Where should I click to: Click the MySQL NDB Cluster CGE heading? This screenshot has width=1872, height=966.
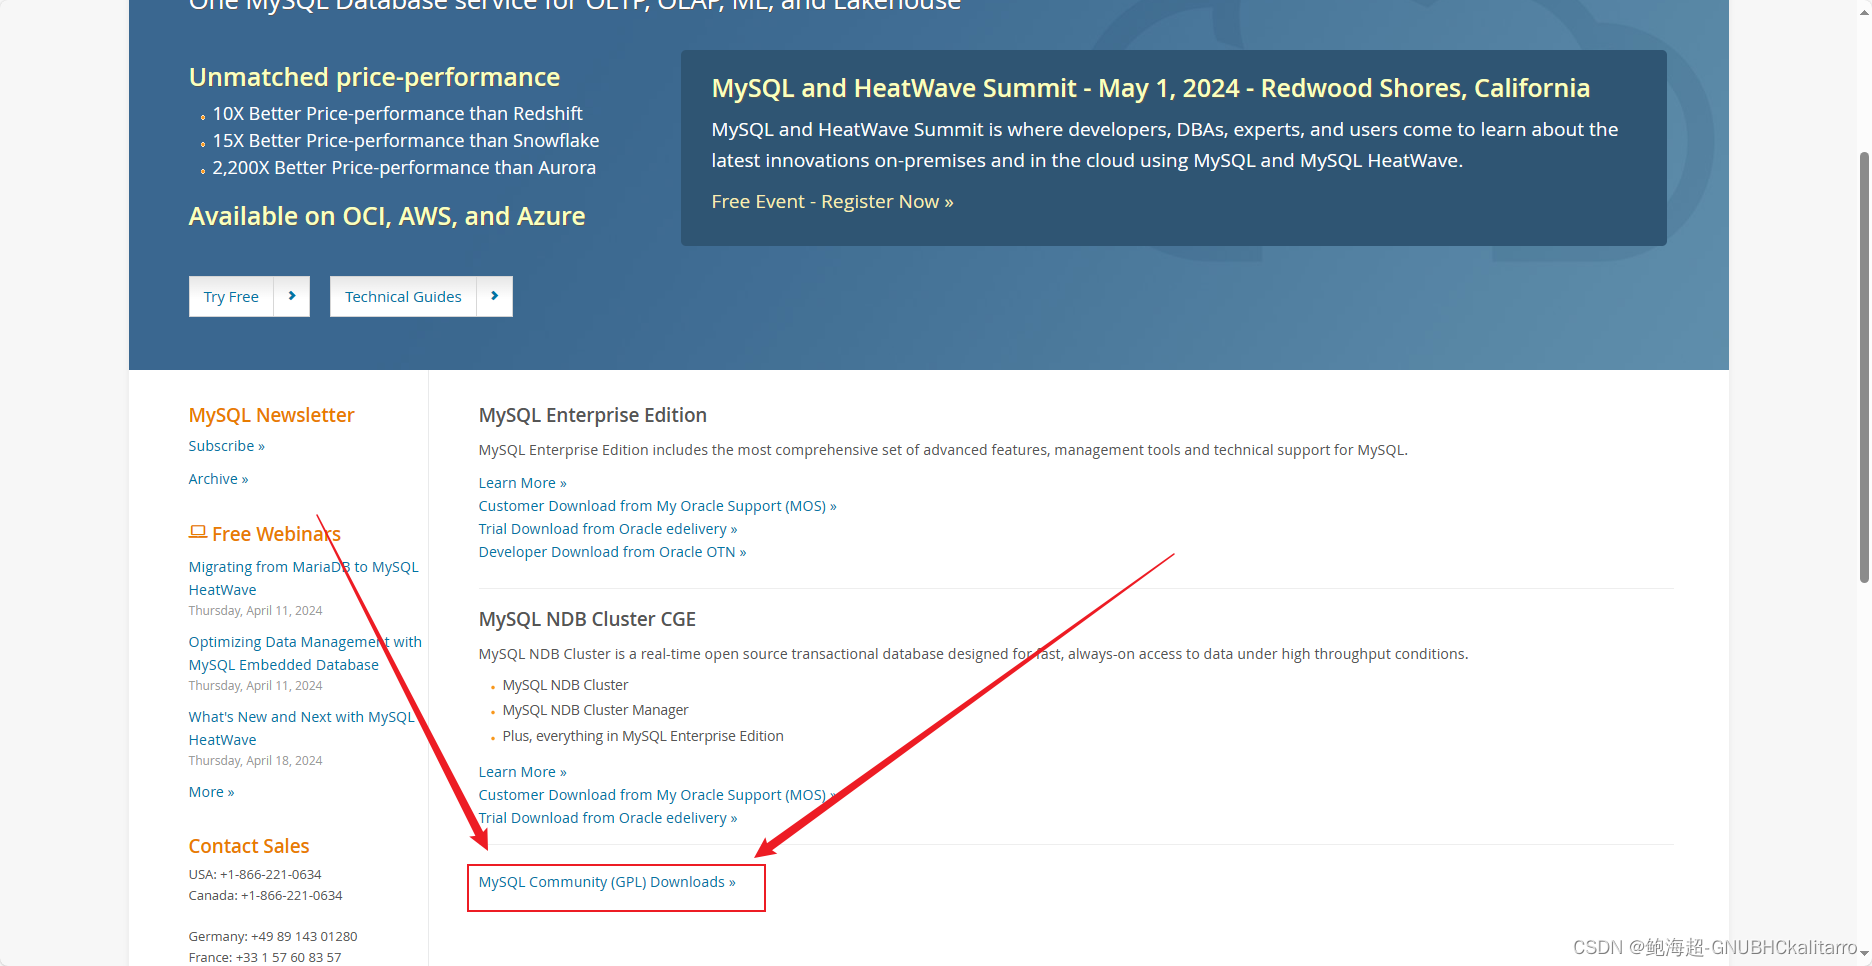[x=587, y=619]
